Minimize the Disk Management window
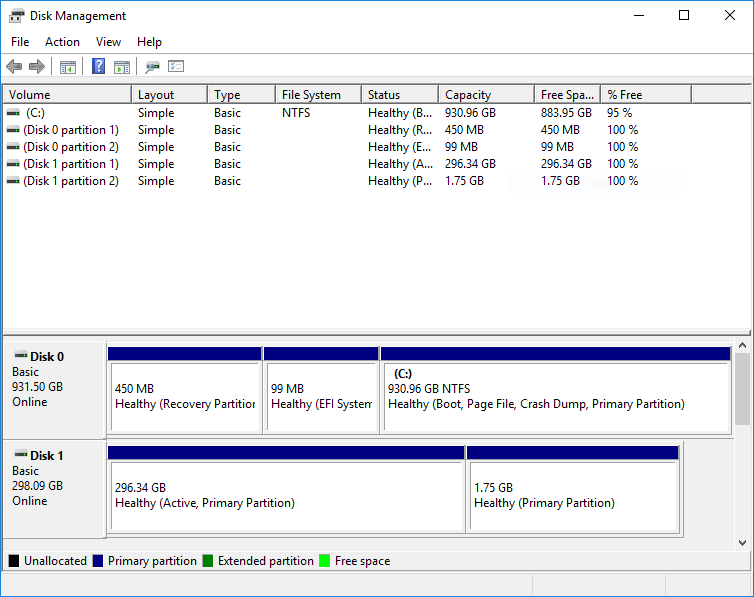The width and height of the screenshot is (754, 597). click(639, 15)
